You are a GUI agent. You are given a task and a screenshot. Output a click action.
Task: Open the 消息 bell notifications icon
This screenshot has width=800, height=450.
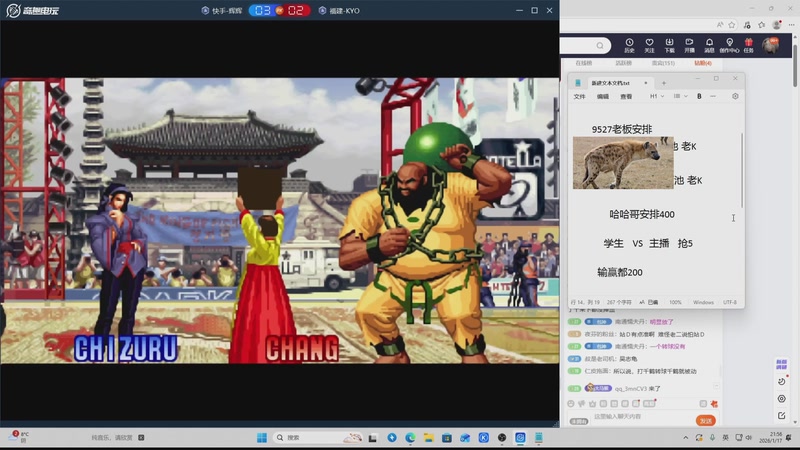[x=709, y=45]
